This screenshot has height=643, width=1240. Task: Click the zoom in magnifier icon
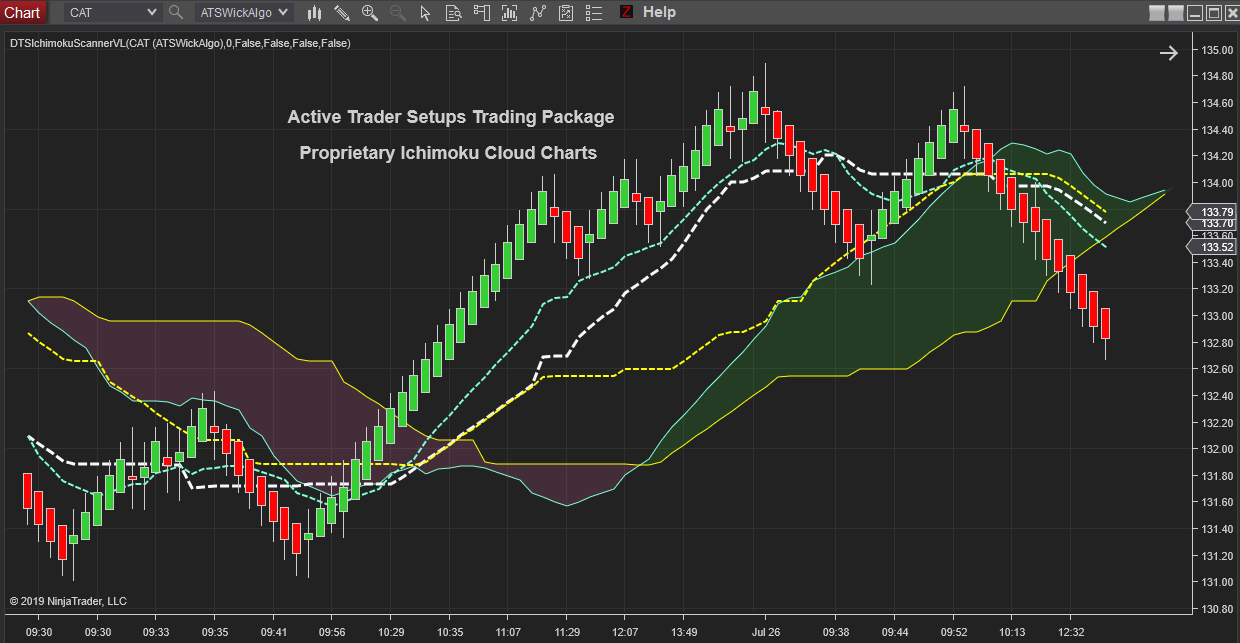pyautogui.click(x=370, y=13)
